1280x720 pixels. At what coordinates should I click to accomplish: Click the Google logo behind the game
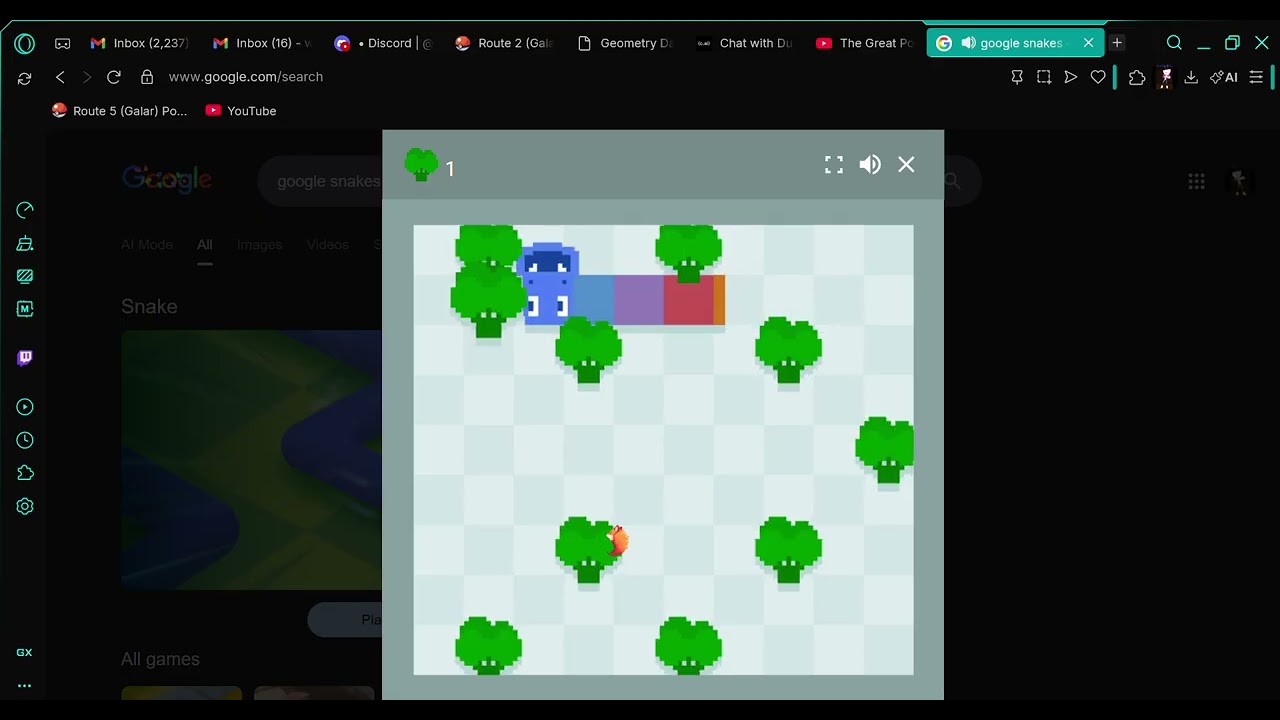(x=167, y=180)
